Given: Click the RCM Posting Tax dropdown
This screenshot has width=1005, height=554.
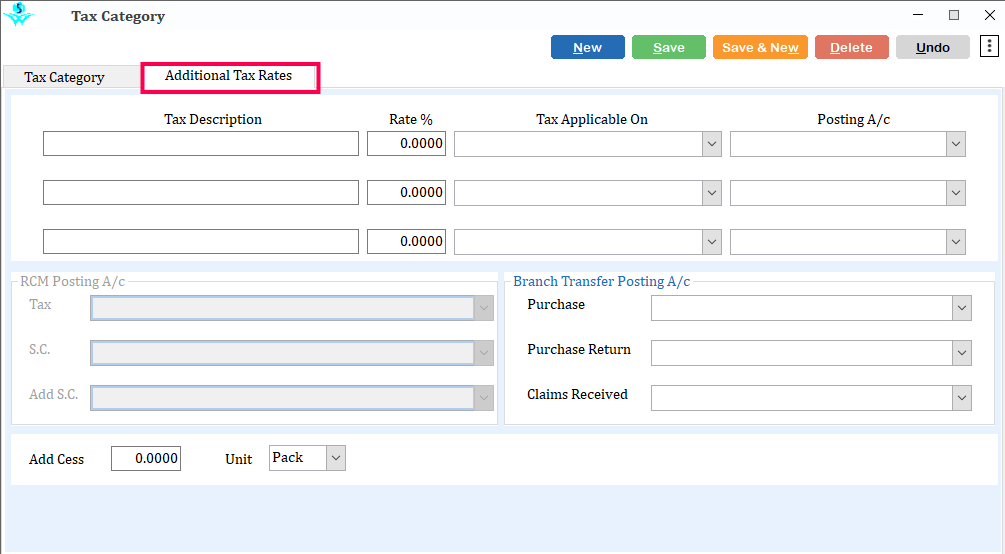Looking at the screenshot, I should click(x=292, y=308).
